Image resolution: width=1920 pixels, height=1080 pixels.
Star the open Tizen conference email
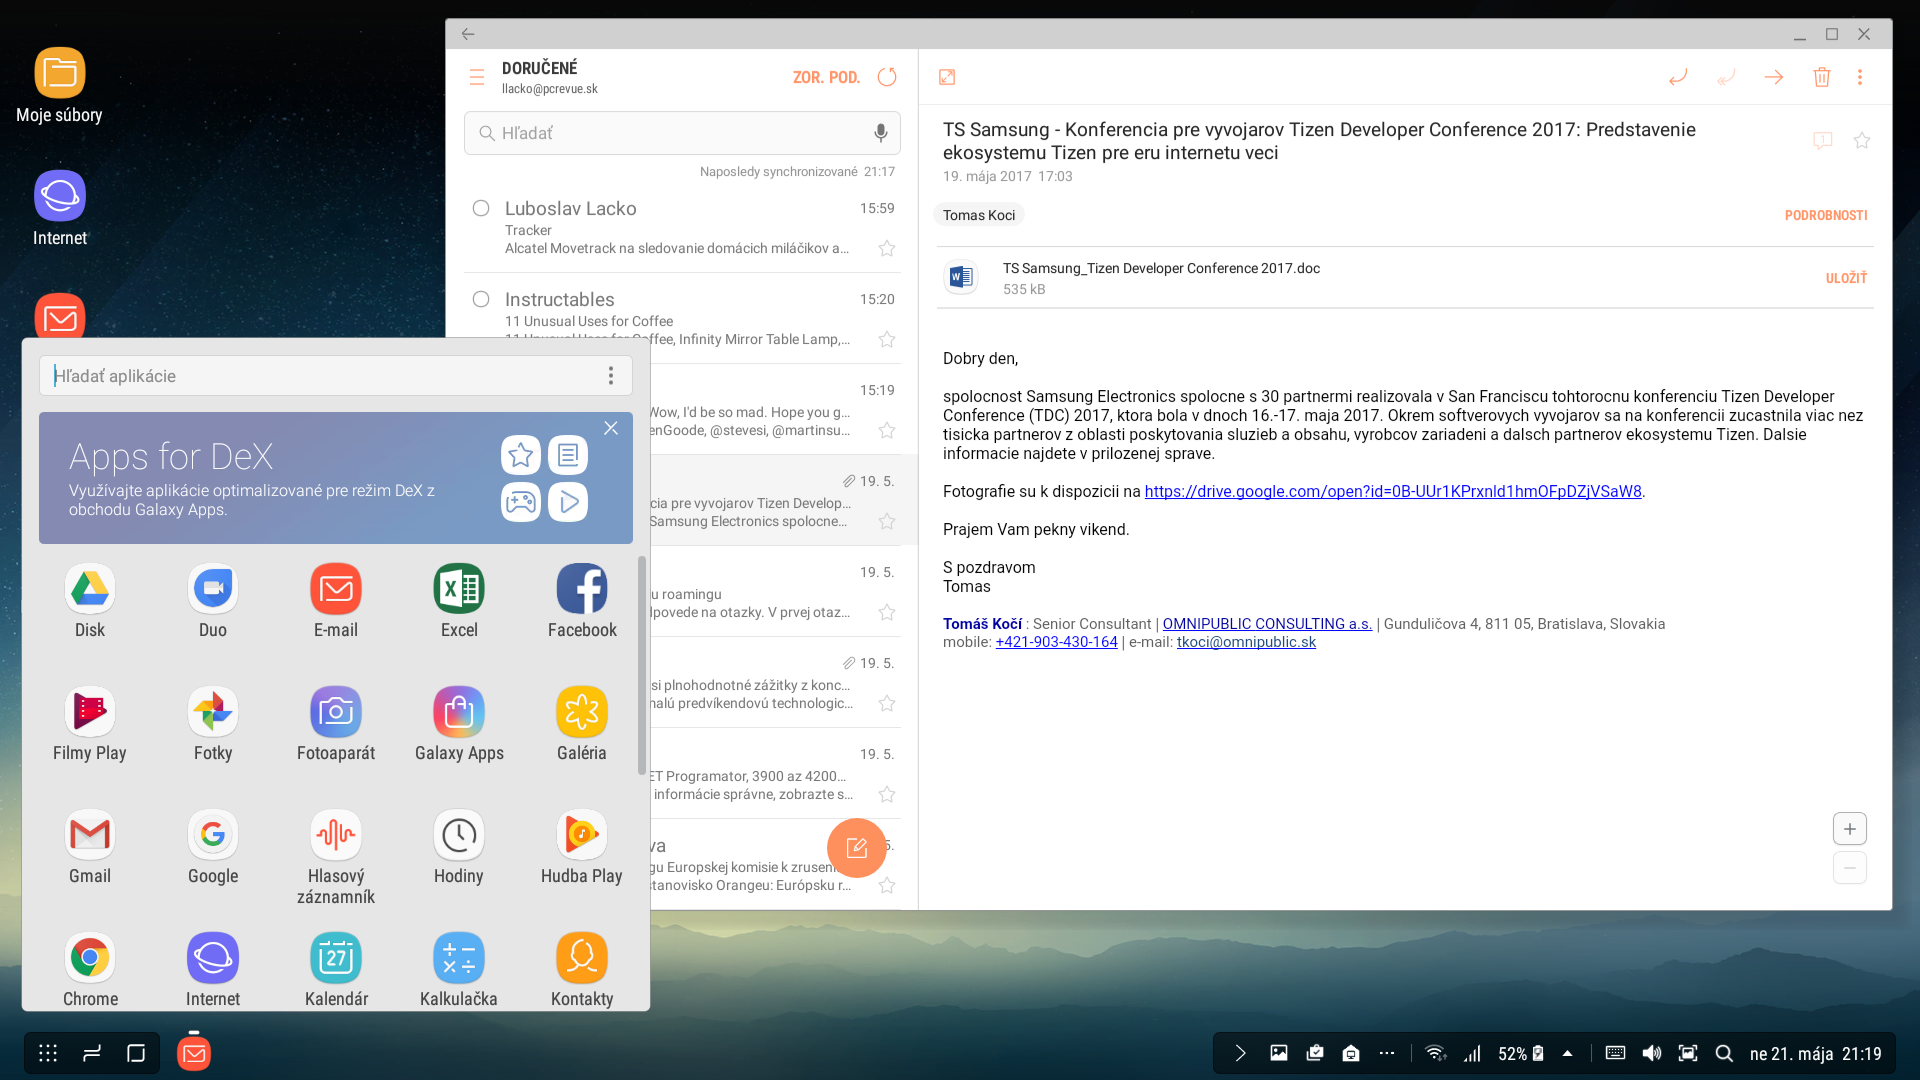pos(1862,140)
